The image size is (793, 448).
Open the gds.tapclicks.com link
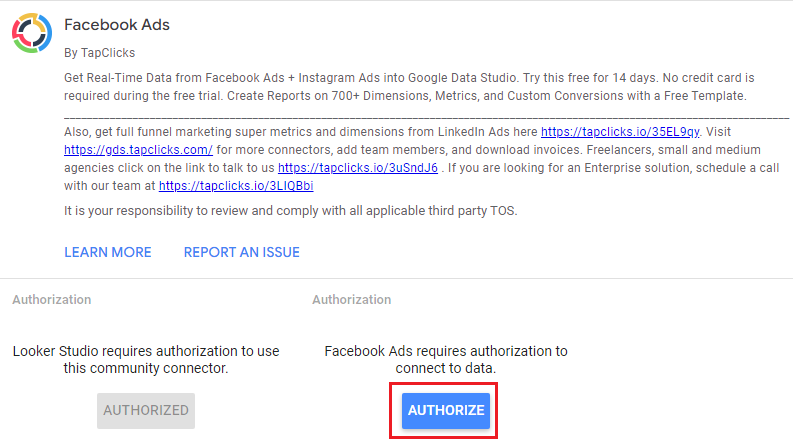coord(138,150)
